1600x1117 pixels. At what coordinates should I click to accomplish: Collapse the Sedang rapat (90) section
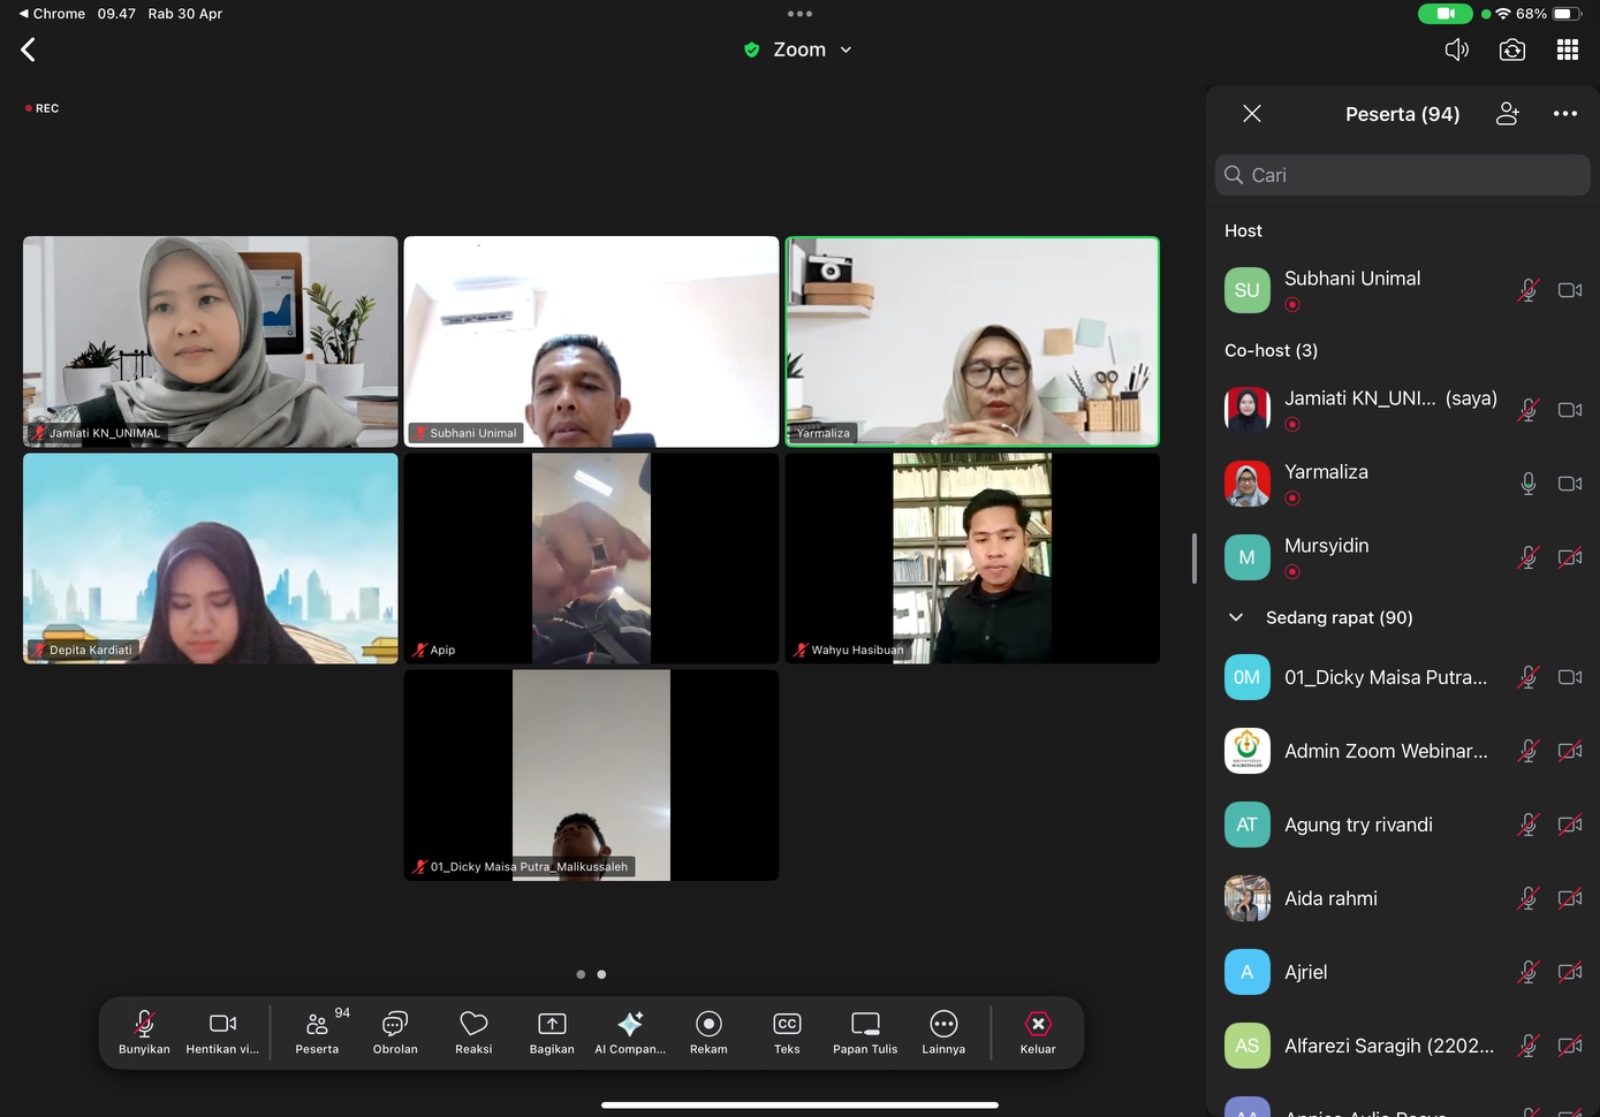coord(1236,618)
